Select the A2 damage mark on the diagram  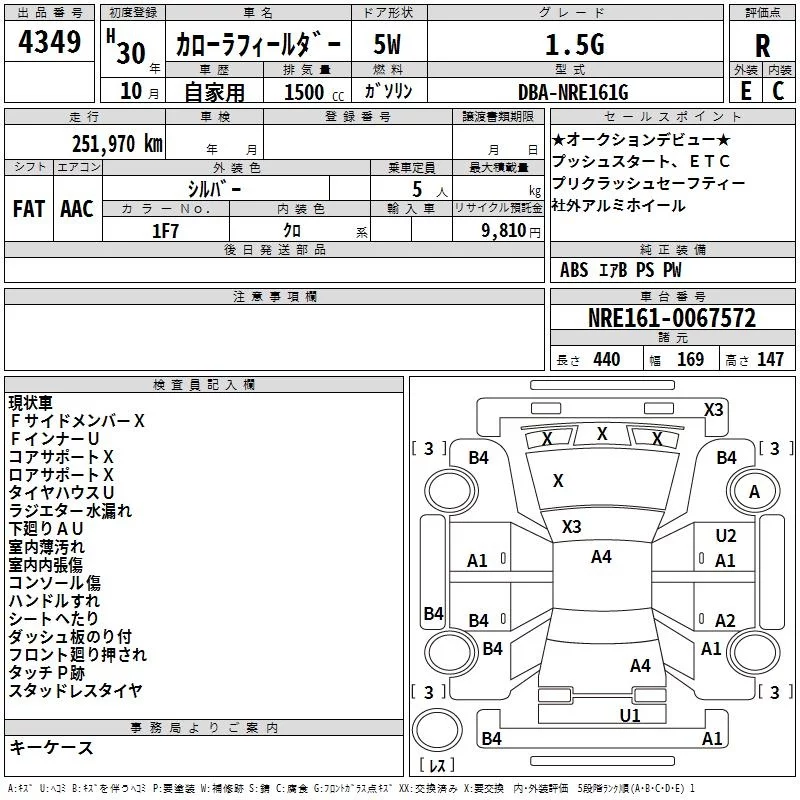(x=725, y=620)
